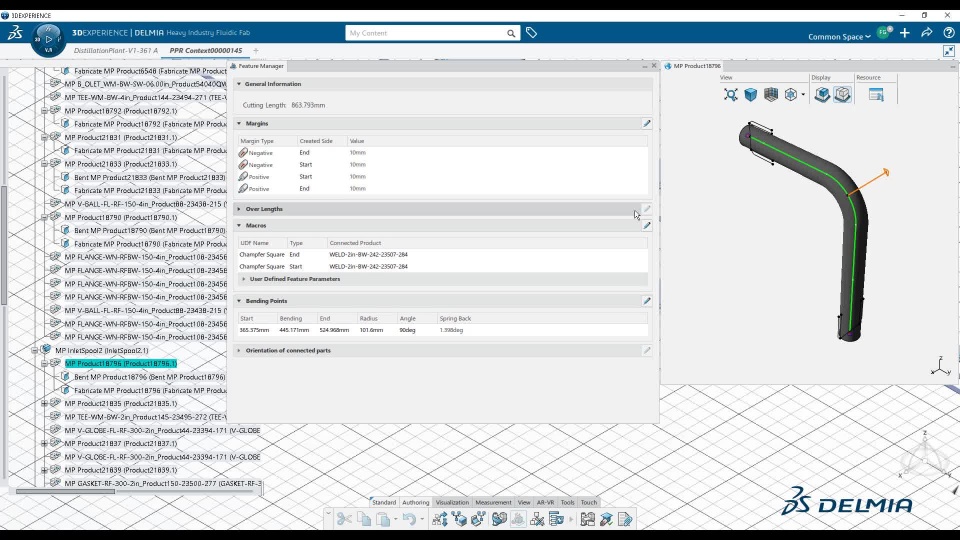The width and height of the screenshot is (960, 540).
Task: Click the search magnifier in My Content
Action: 511,33
